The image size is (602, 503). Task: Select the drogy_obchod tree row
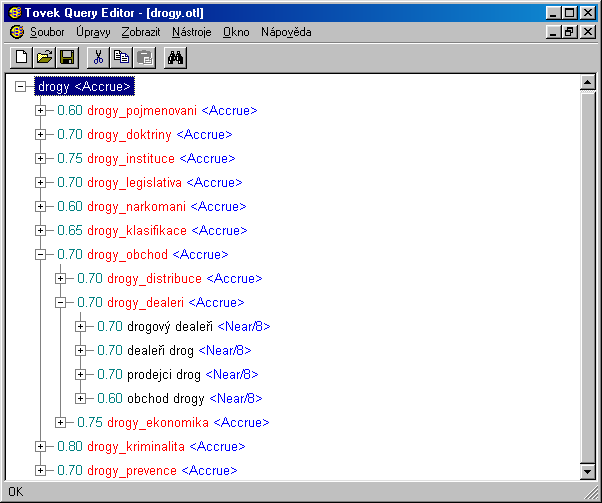(x=143, y=255)
